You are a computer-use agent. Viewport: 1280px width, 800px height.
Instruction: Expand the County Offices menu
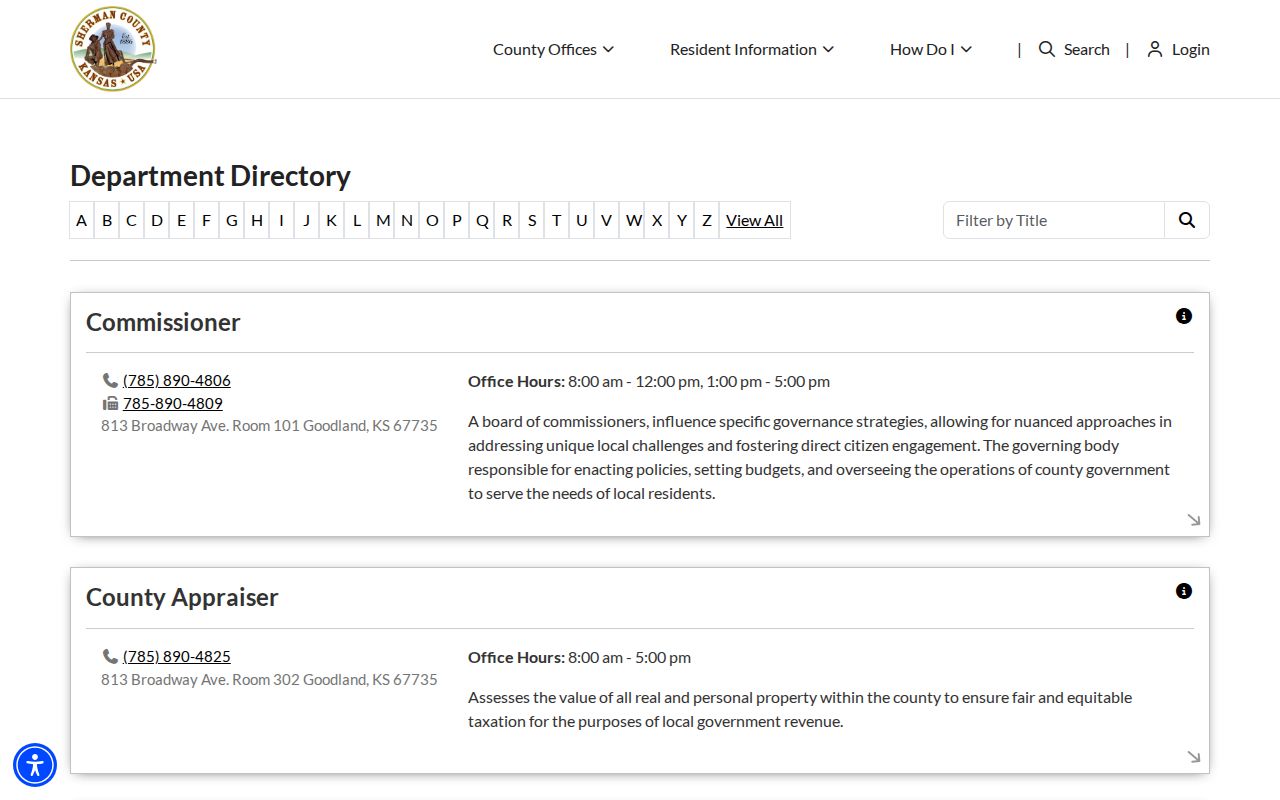(553, 49)
